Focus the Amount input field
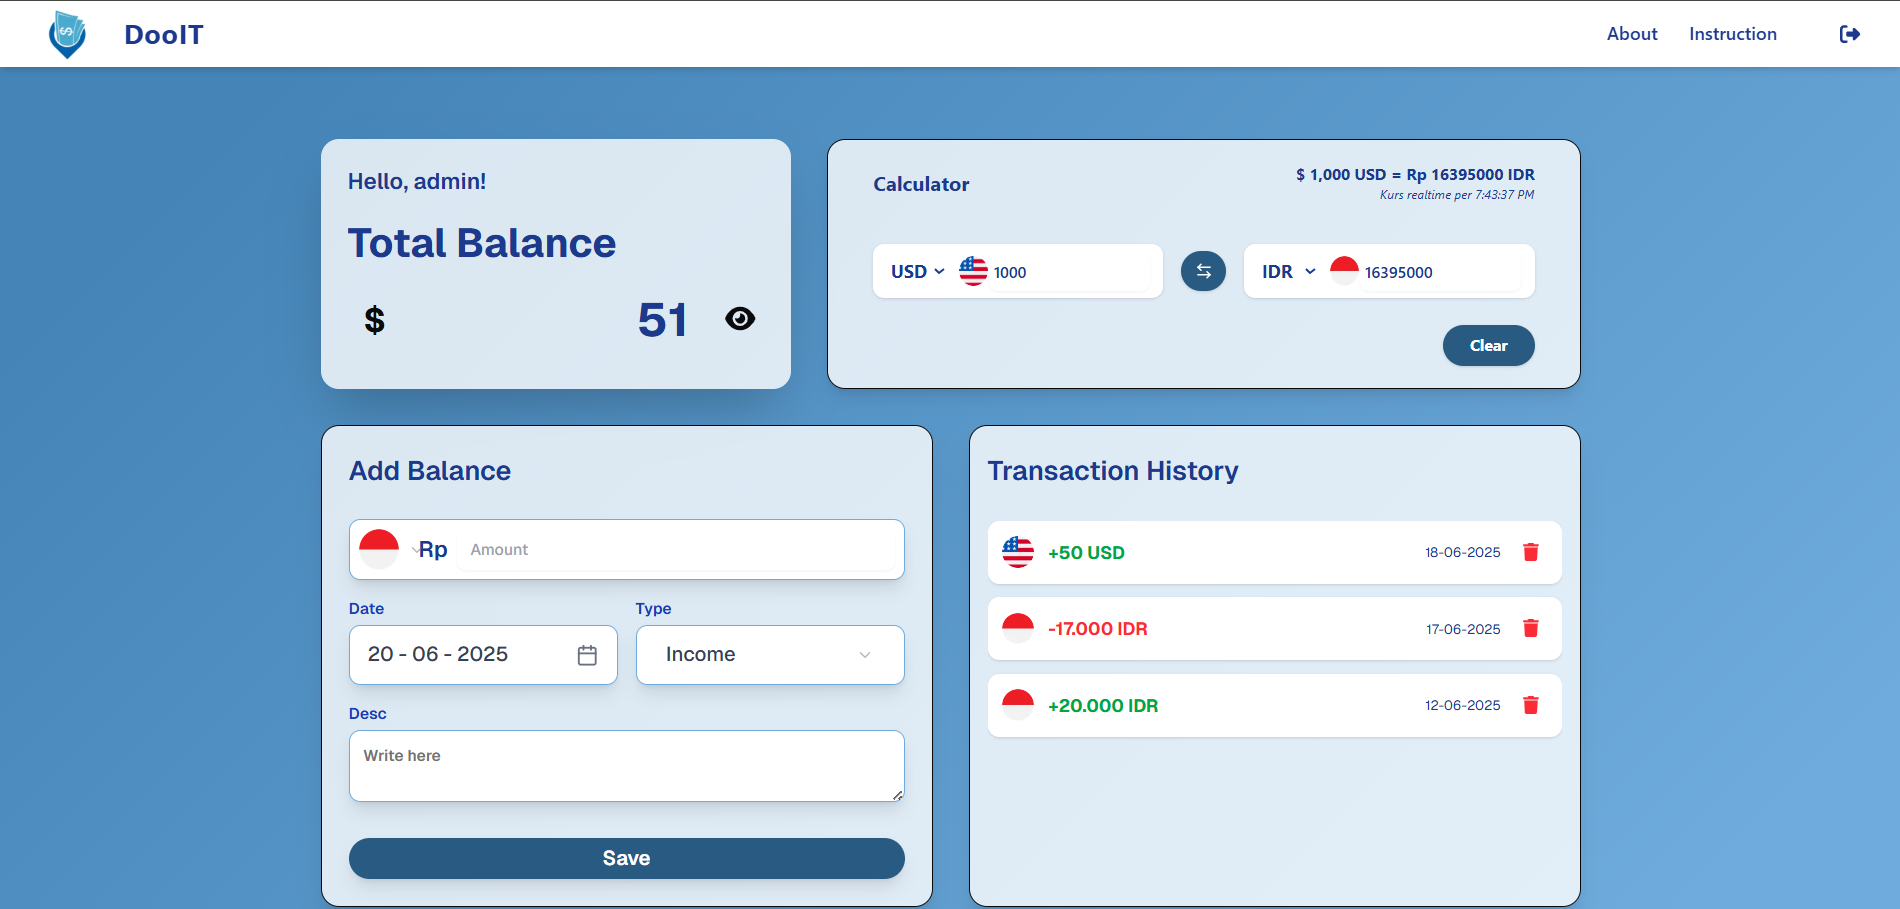The height and width of the screenshot is (909, 1900). click(x=676, y=549)
